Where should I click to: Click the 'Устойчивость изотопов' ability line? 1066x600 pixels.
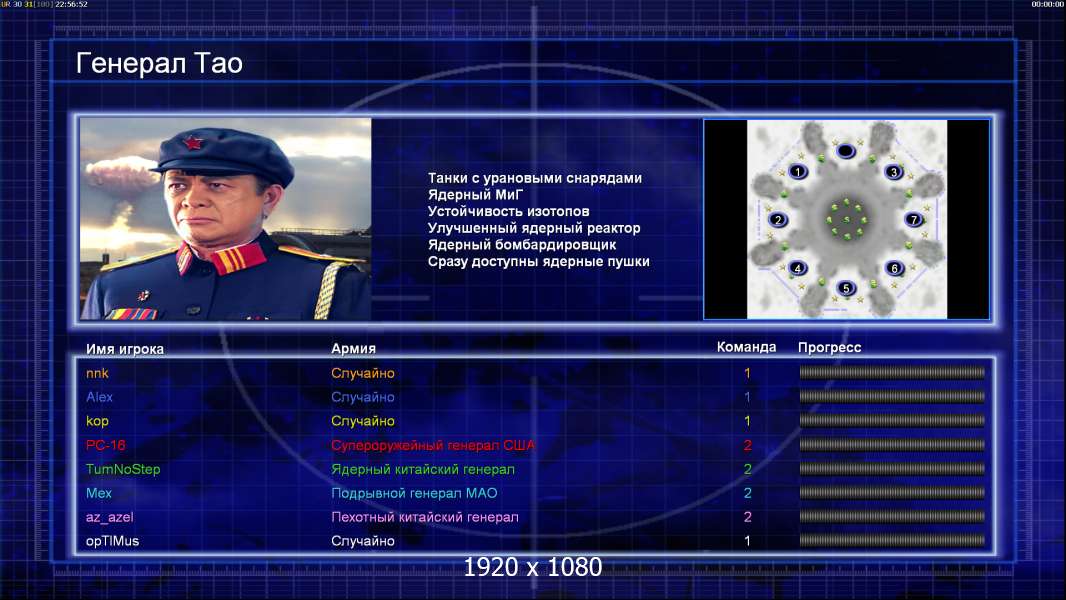509,211
